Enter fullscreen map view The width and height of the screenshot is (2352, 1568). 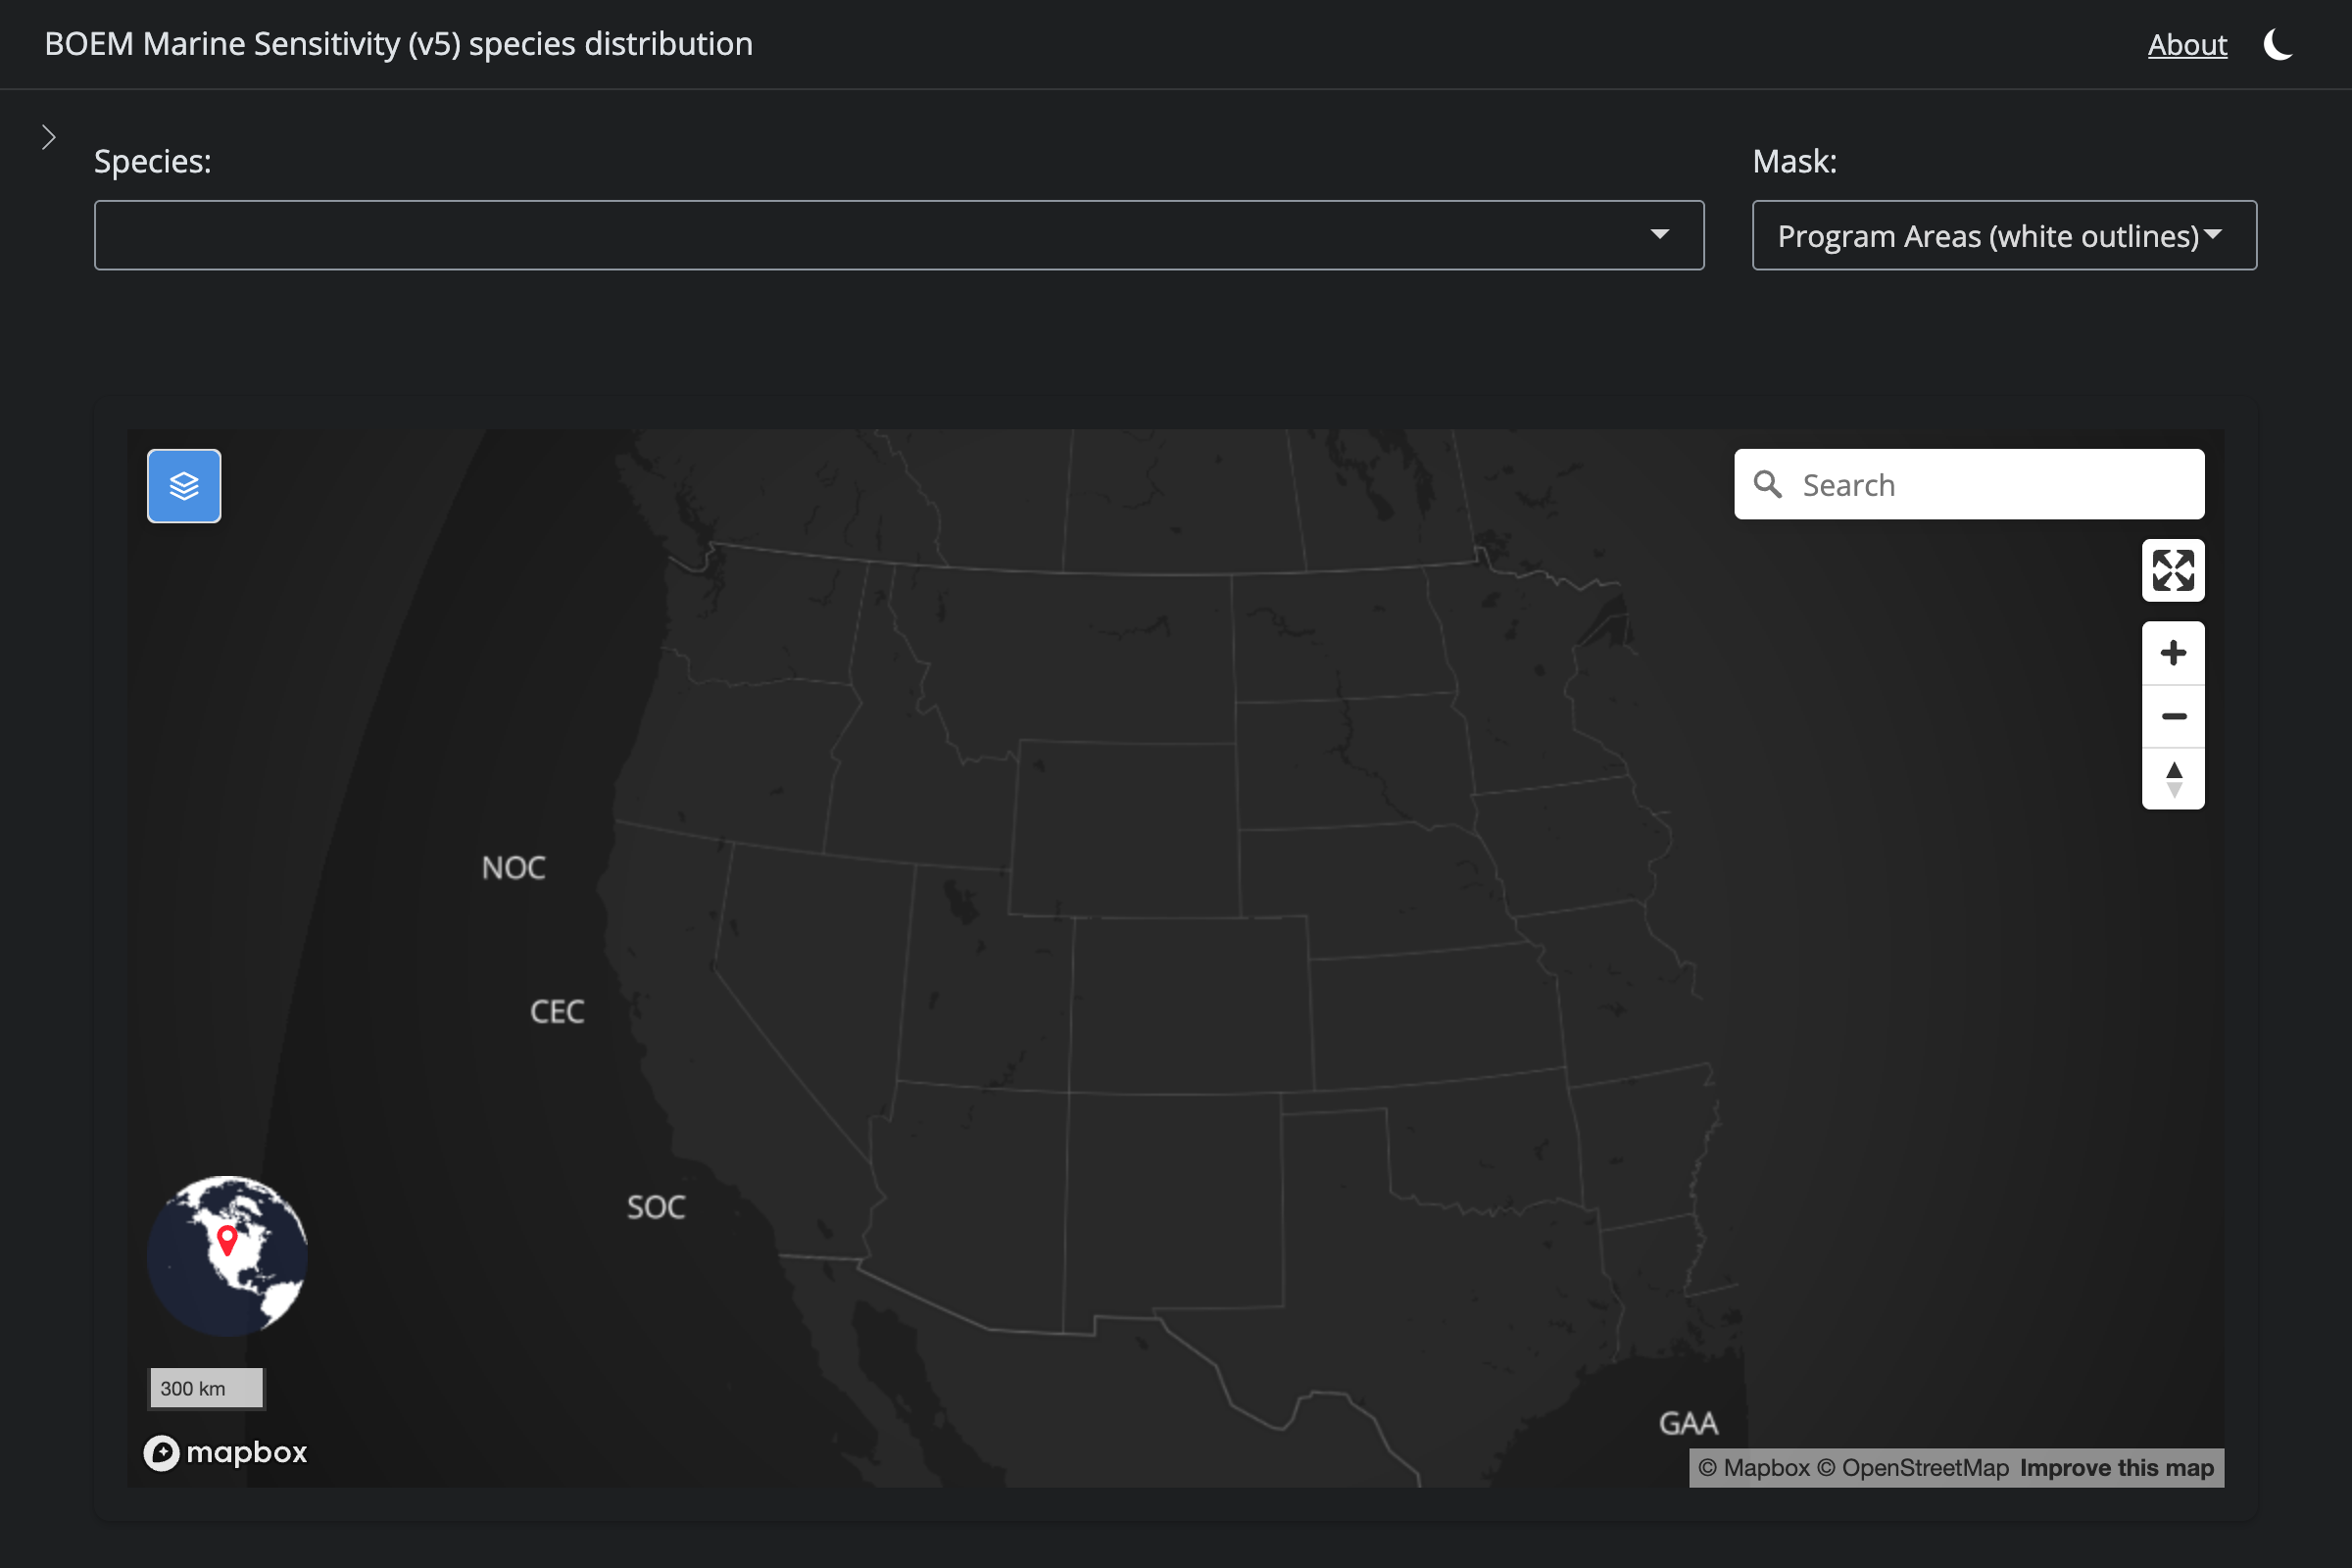coord(2172,571)
